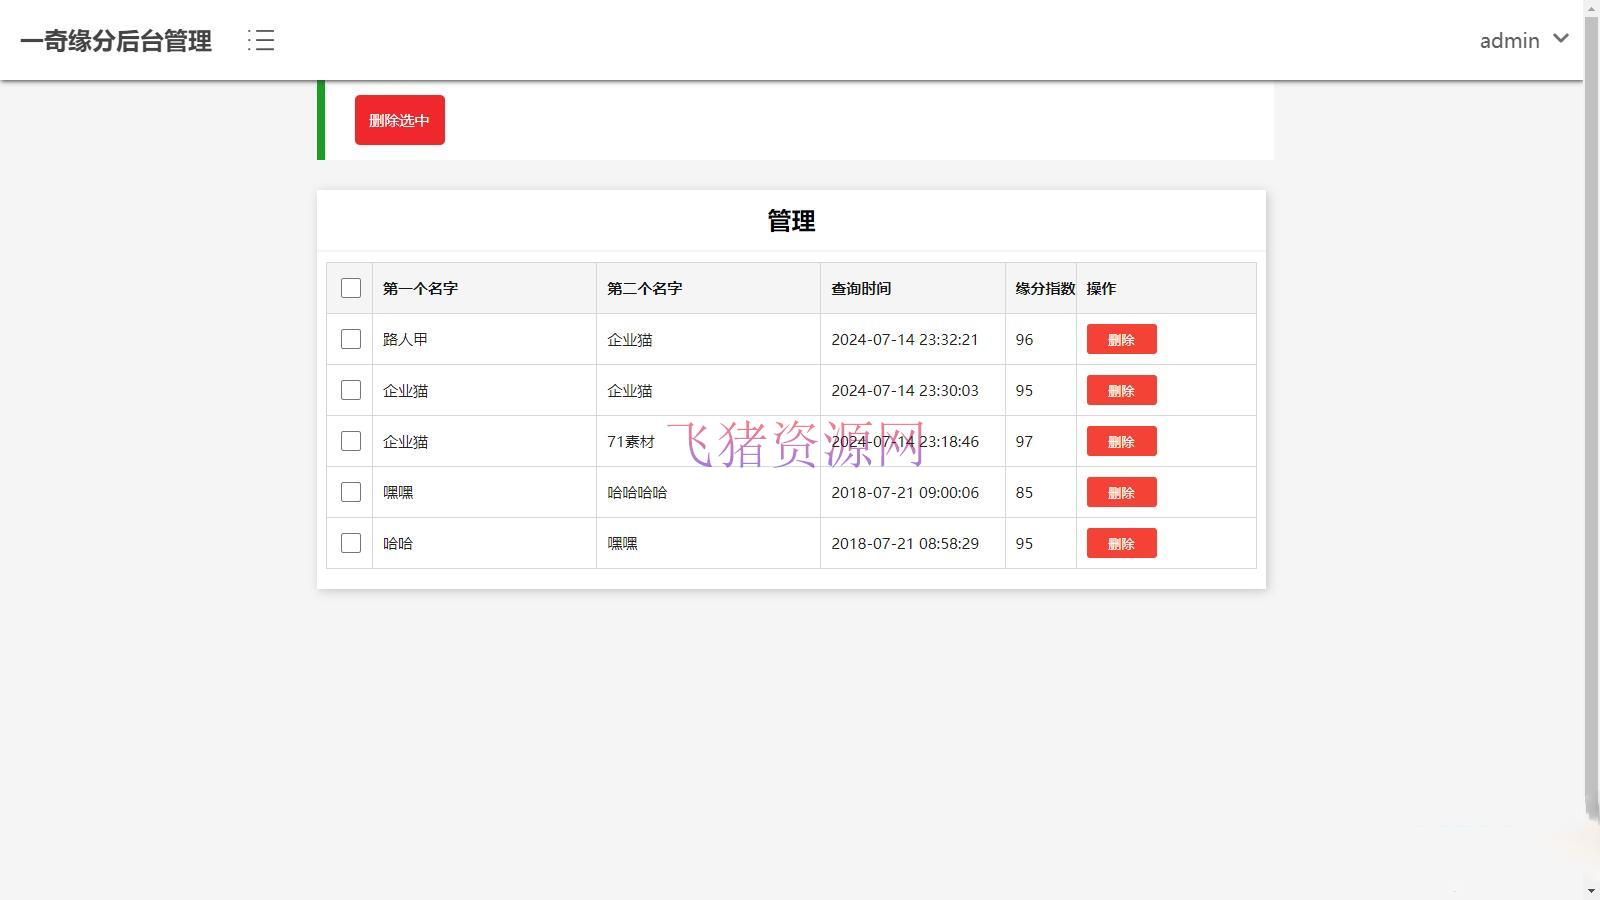The width and height of the screenshot is (1600, 900).
Task: Select the 一奇缘分后台管理 site title
Action: point(115,41)
